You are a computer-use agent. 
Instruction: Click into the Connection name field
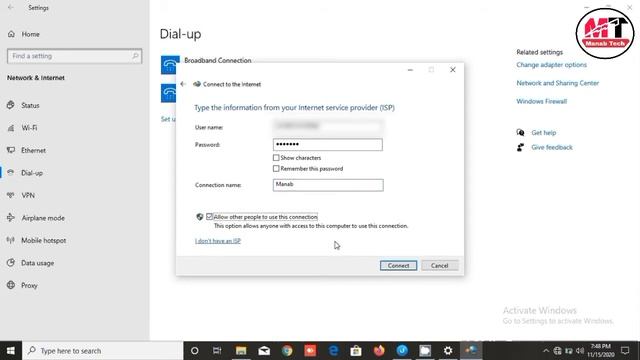point(328,185)
